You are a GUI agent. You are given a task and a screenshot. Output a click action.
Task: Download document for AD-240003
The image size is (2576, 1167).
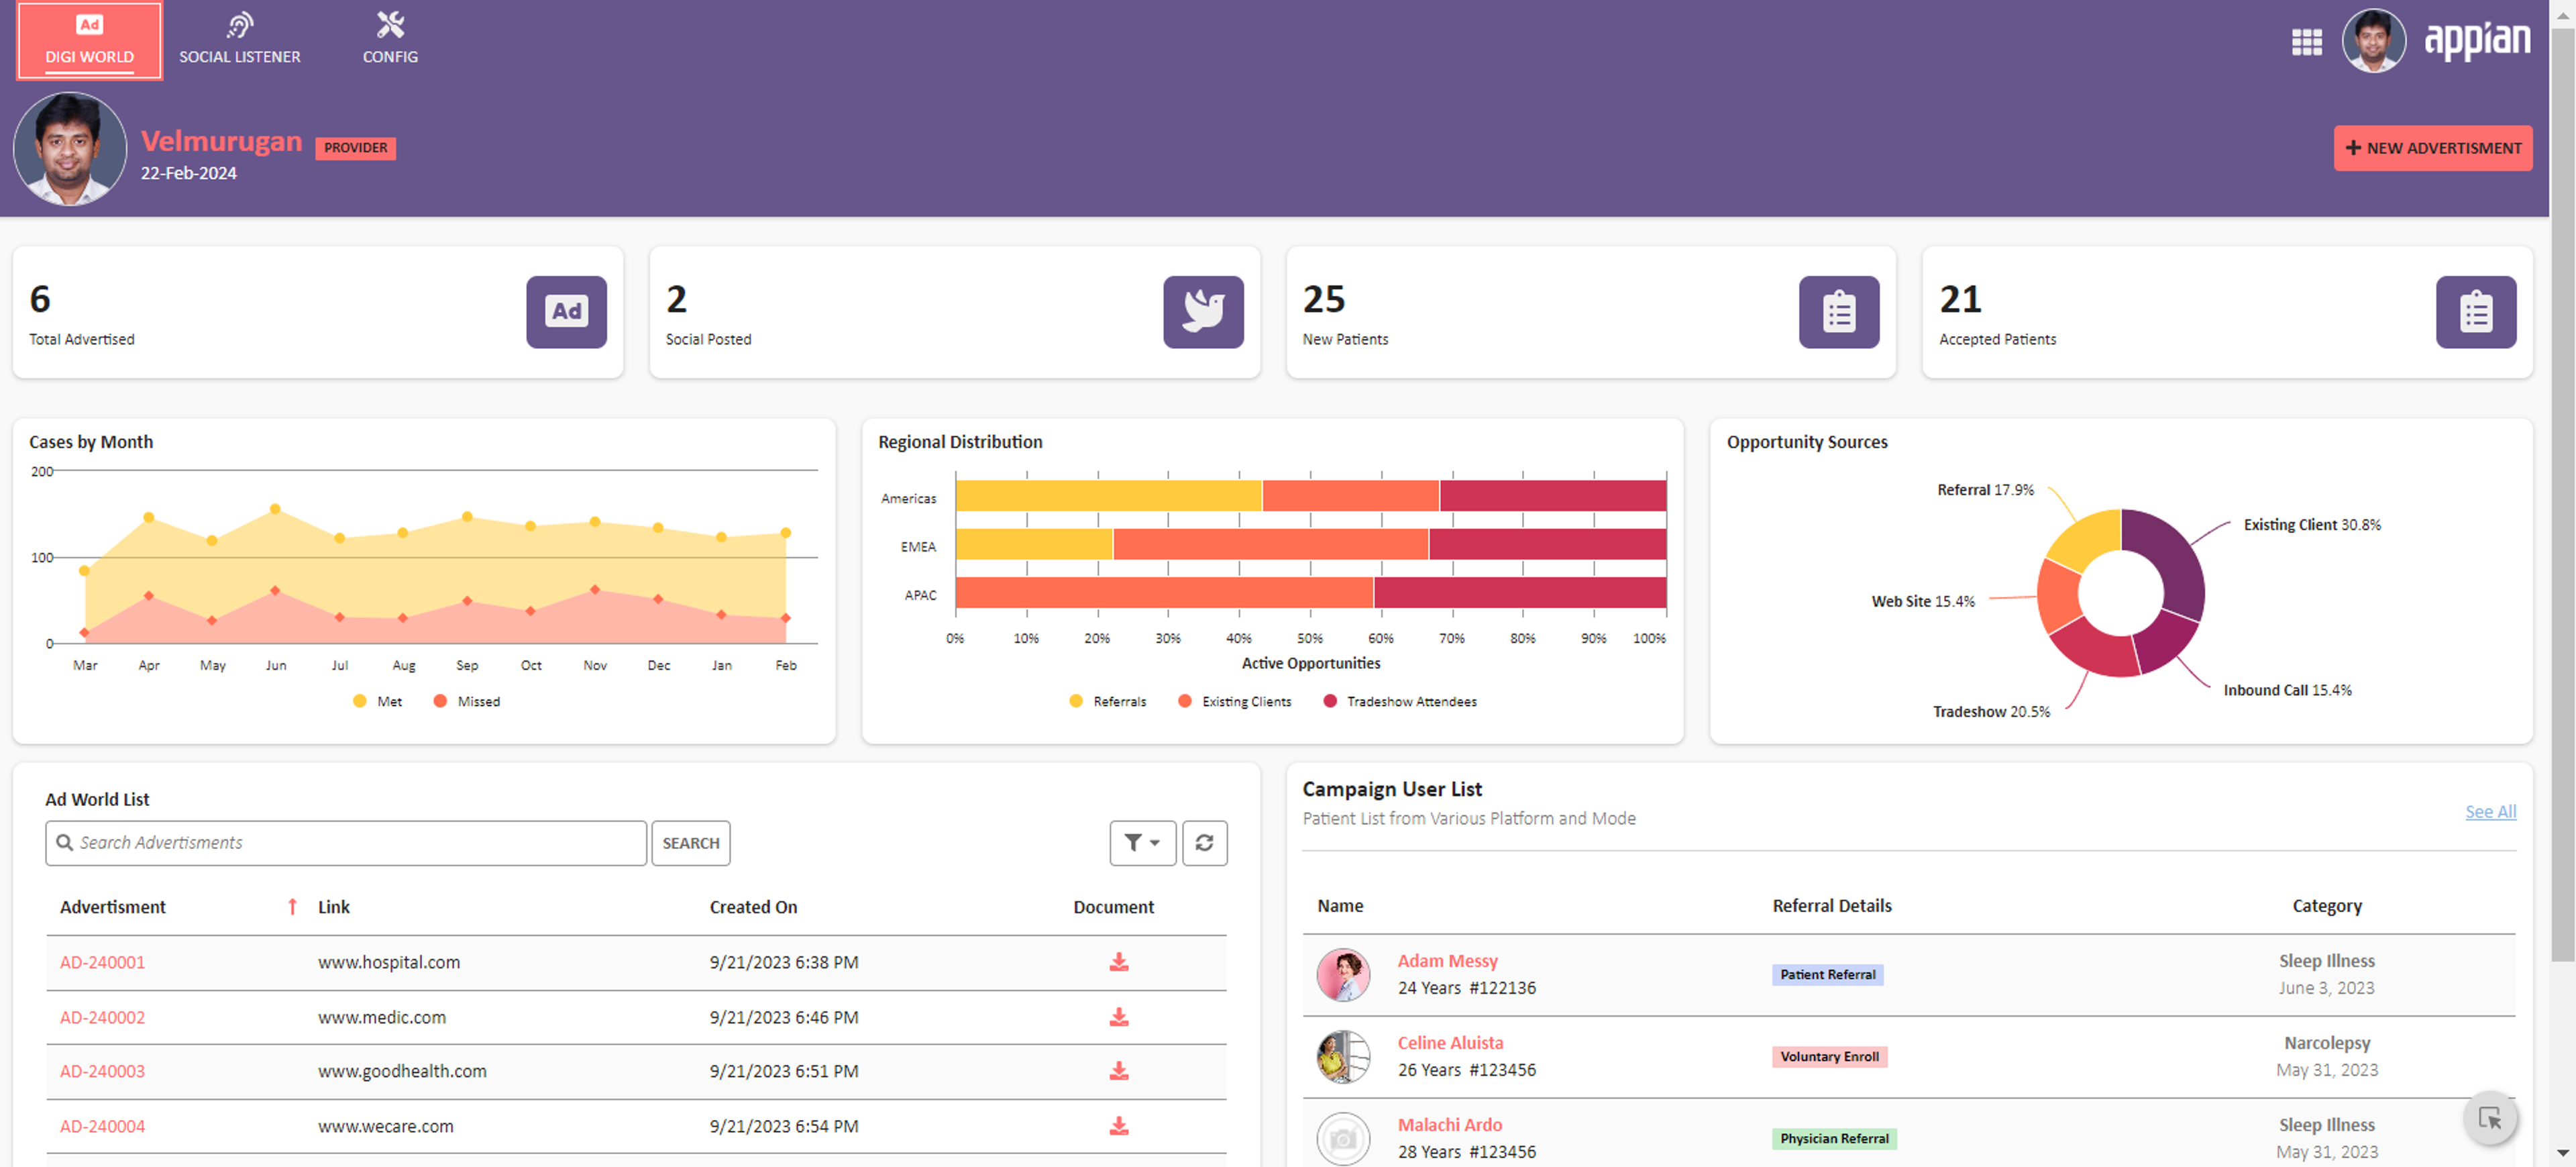point(1119,1071)
